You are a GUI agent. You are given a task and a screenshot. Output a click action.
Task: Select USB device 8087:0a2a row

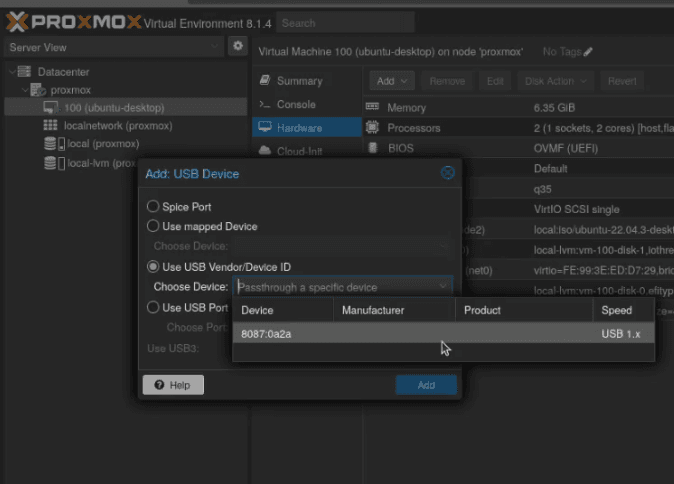(443, 334)
